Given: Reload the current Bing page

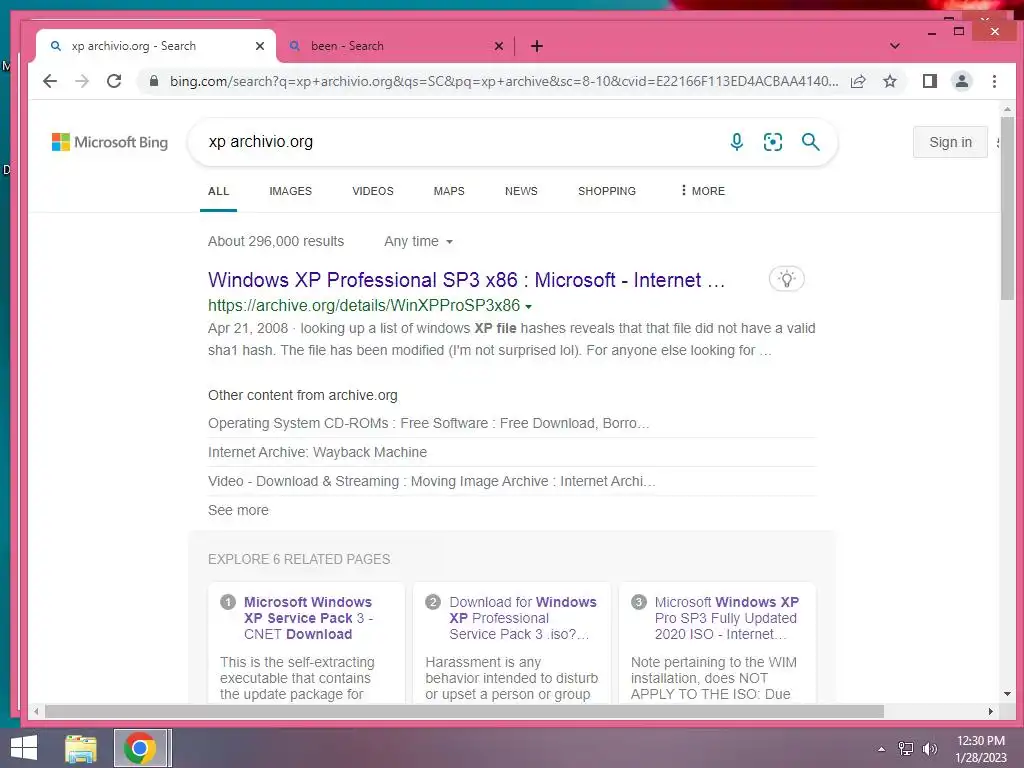Looking at the screenshot, I should pos(114,81).
